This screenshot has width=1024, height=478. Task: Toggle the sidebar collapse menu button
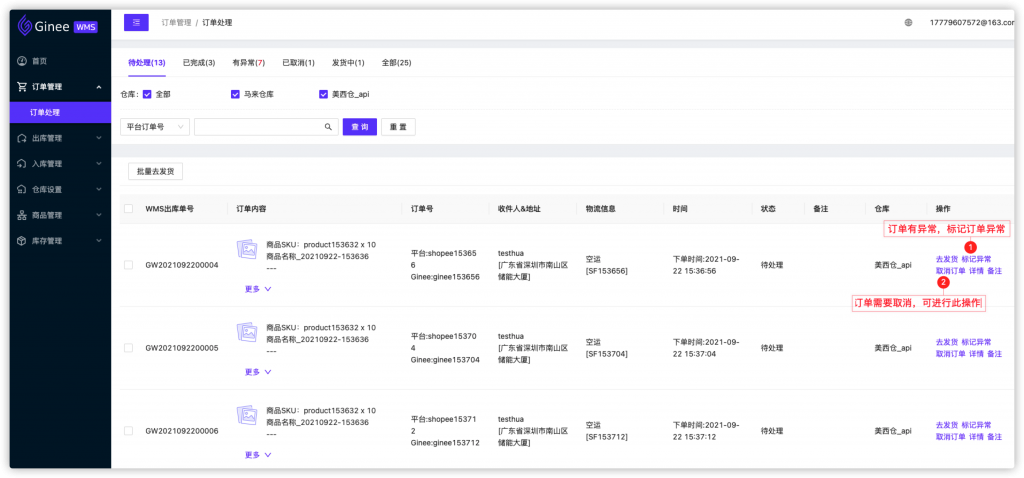pyautogui.click(x=136, y=23)
